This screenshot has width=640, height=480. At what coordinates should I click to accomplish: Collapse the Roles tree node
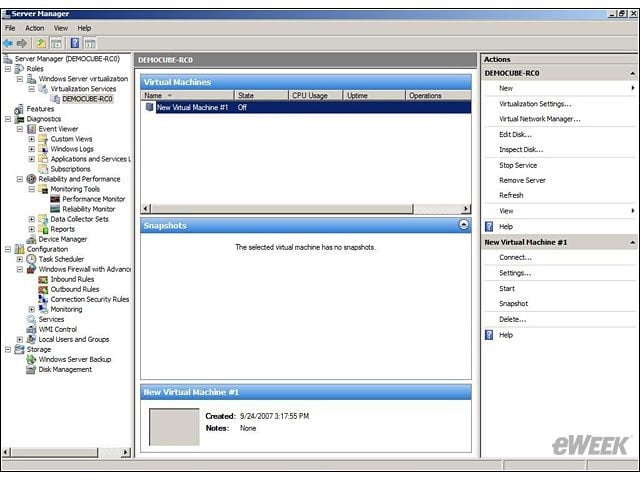[x=8, y=69]
